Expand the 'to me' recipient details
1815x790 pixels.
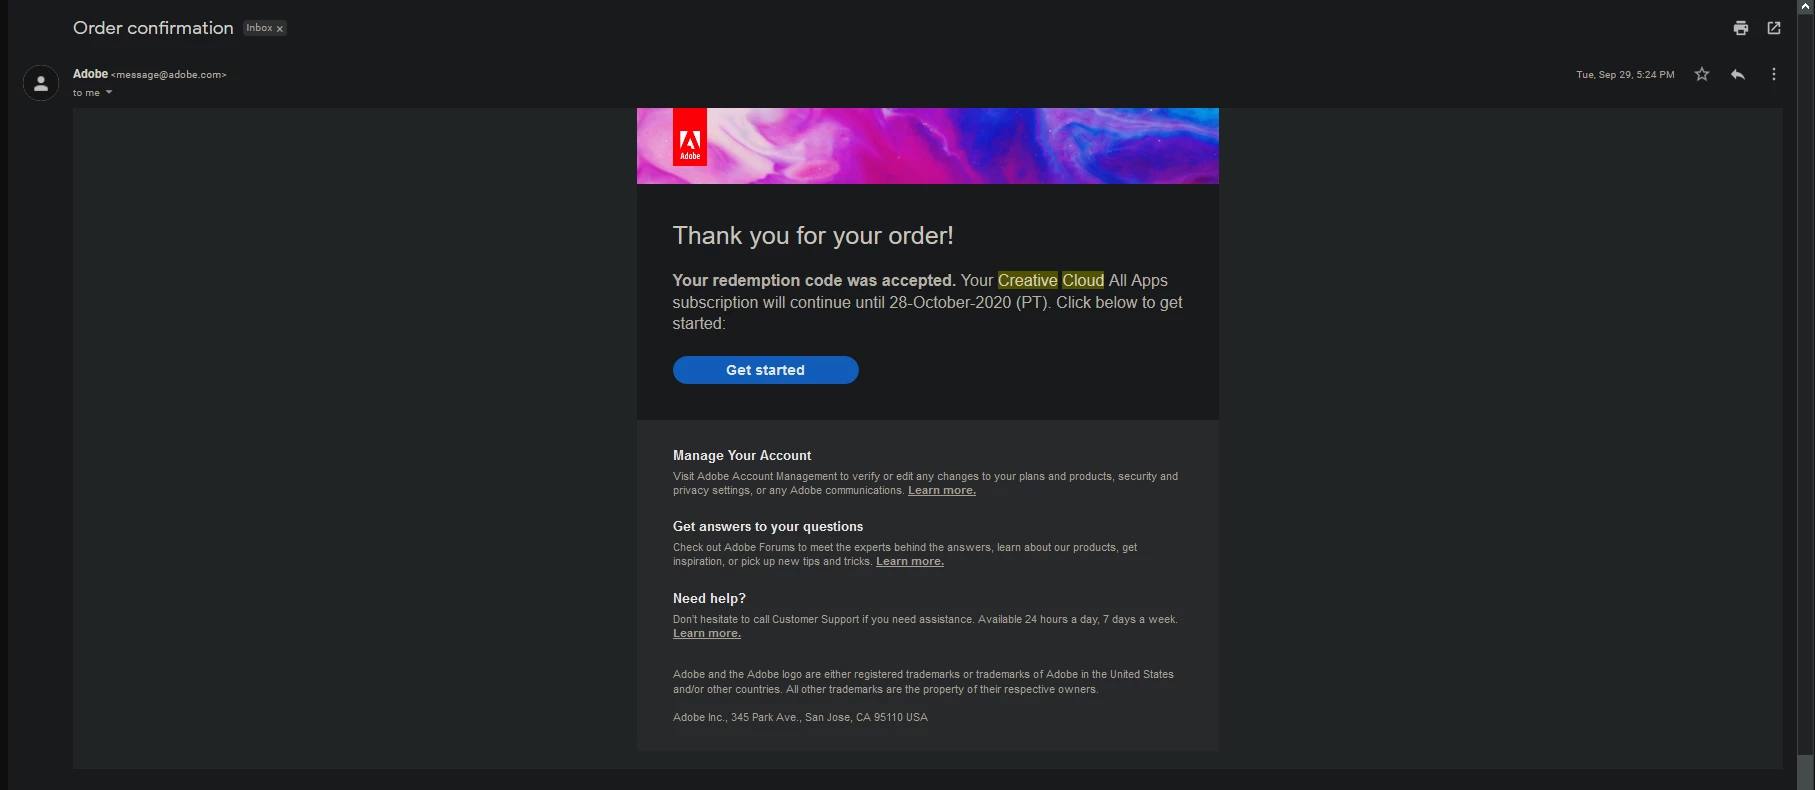pyautogui.click(x=109, y=93)
